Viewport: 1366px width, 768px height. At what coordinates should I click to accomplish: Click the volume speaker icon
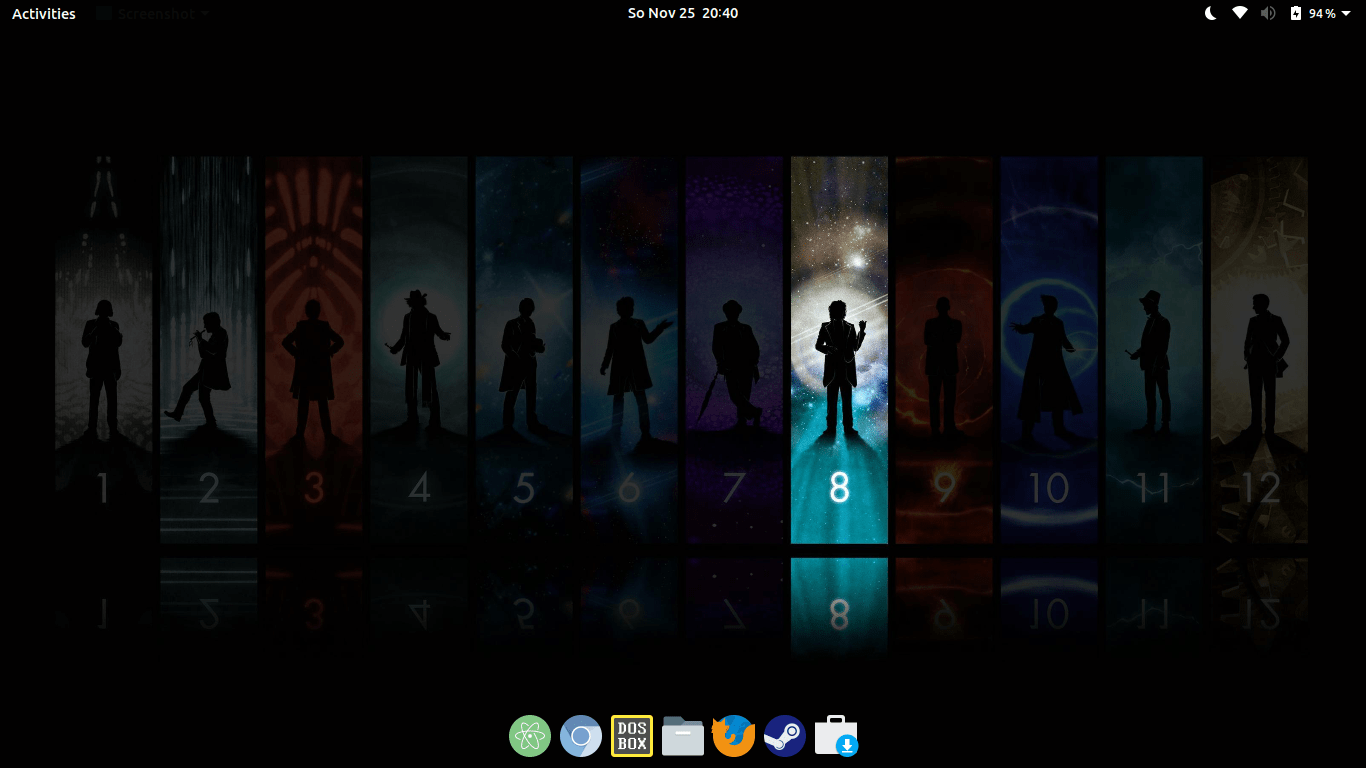point(1268,13)
